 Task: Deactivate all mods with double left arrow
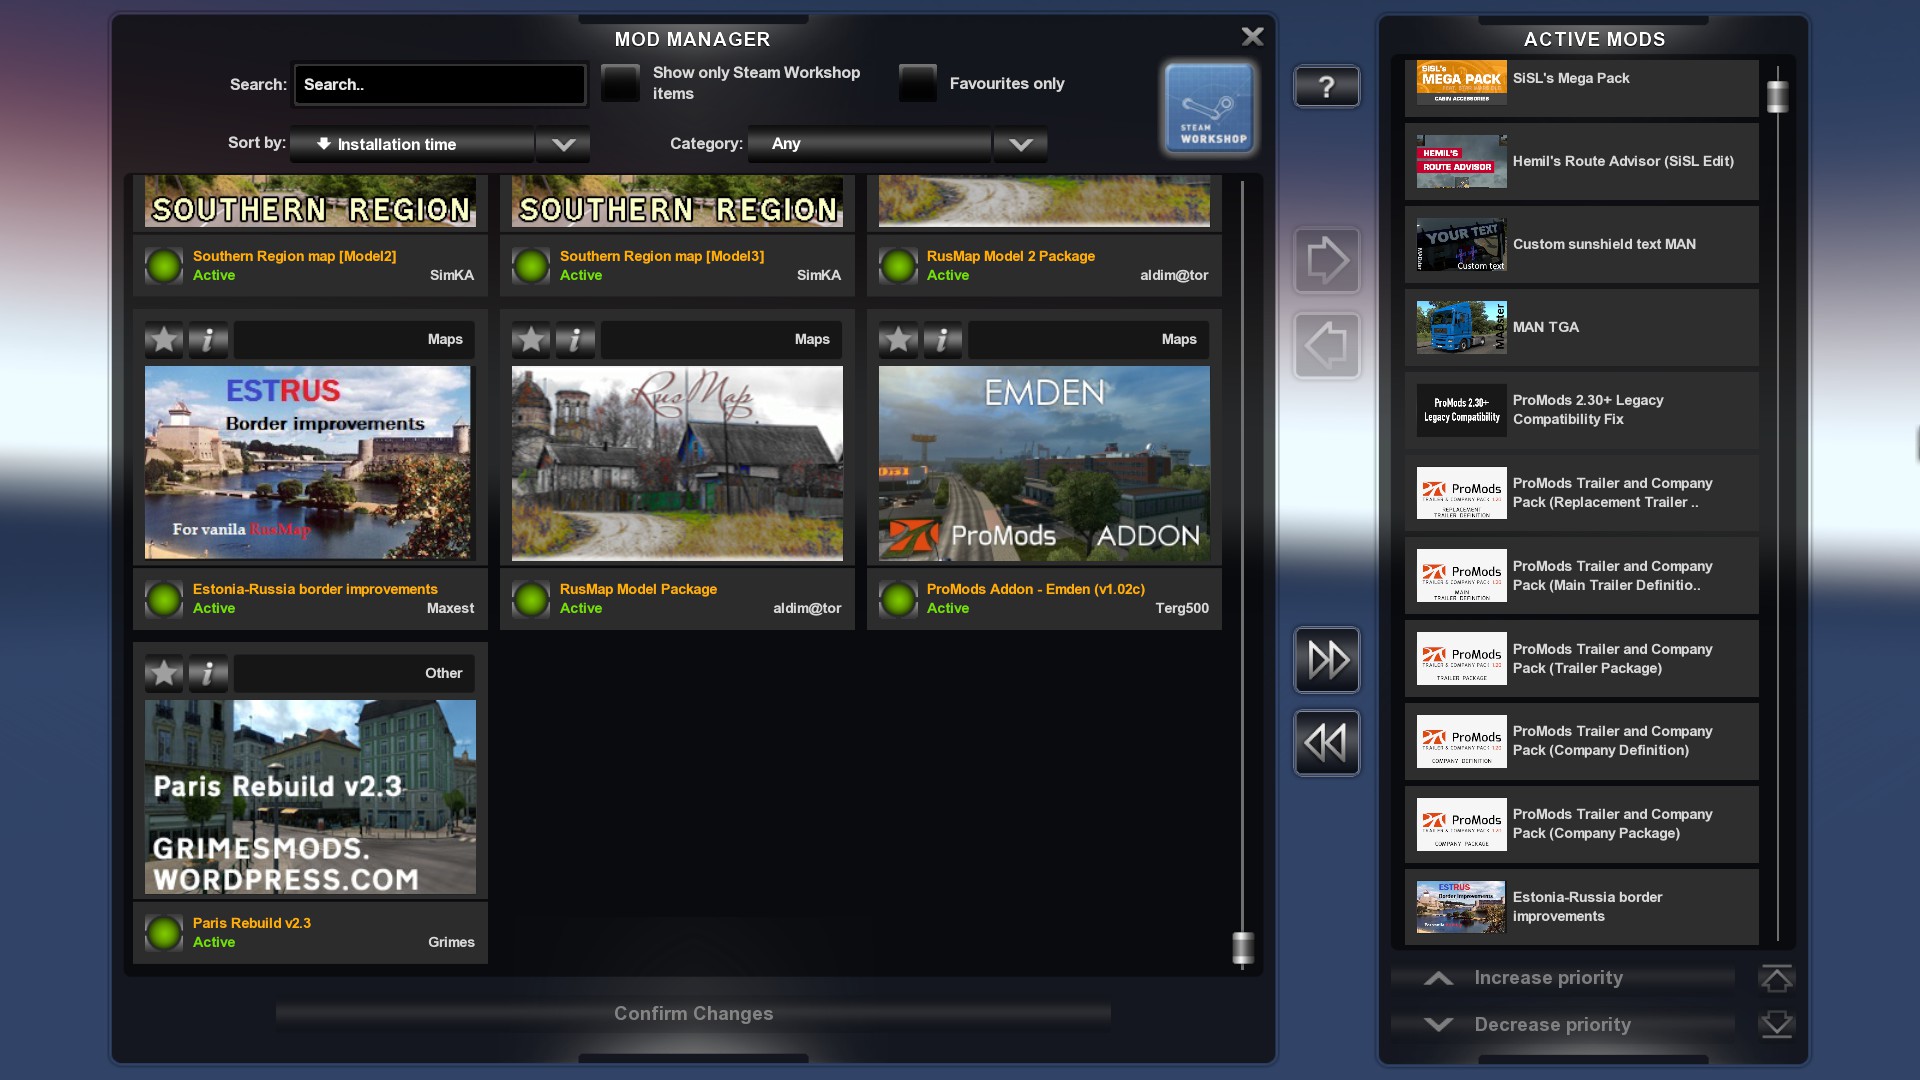tap(1327, 743)
